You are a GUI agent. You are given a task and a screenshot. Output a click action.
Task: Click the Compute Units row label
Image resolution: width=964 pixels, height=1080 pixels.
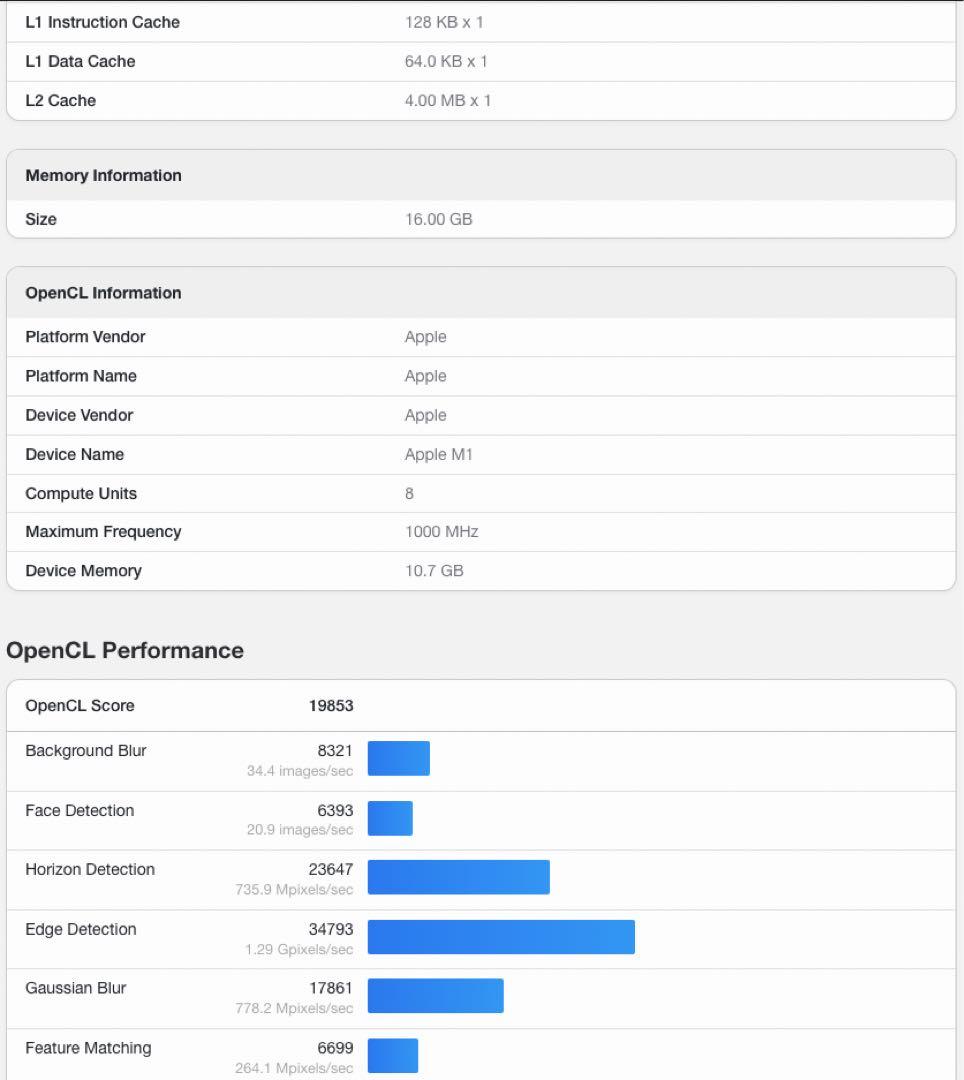(81, 494)
